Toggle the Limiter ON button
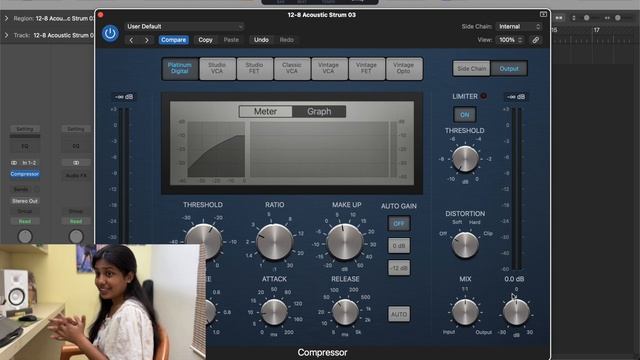The height and width of the screenshot is (360, 640). coord(464,115)
